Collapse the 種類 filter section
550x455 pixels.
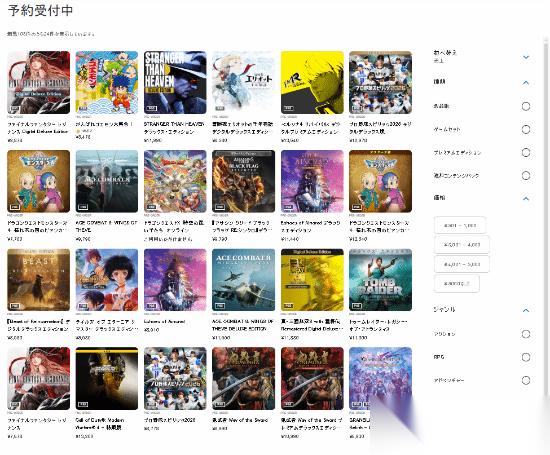point(525,83)
